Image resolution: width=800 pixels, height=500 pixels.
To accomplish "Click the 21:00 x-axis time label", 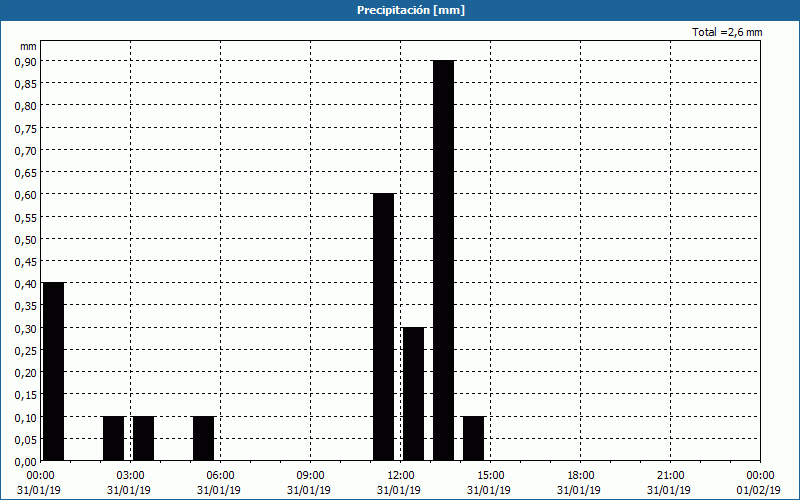I will (x=670, y=476).
